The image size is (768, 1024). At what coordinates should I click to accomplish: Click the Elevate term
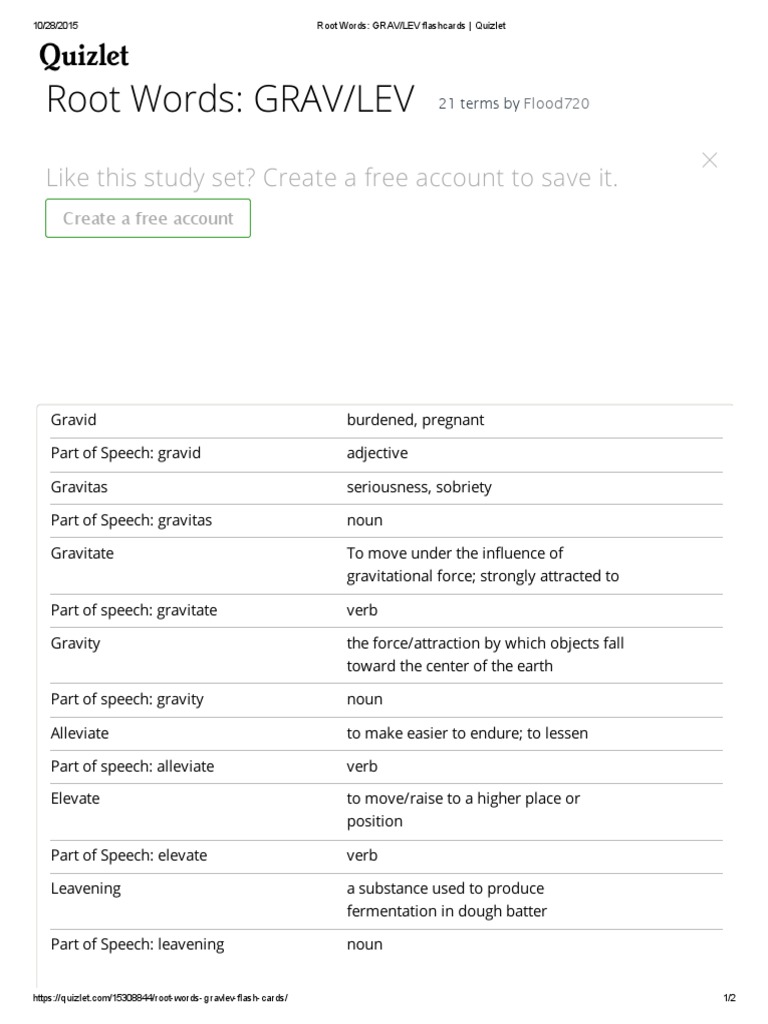coord(75,798)
